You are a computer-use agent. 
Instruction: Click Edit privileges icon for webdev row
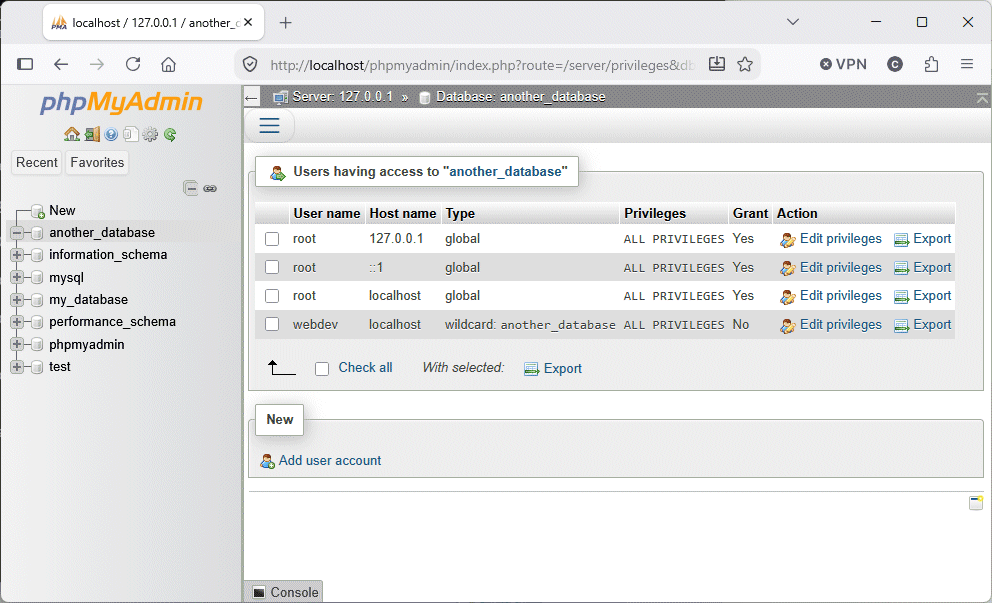click(788, 326)
